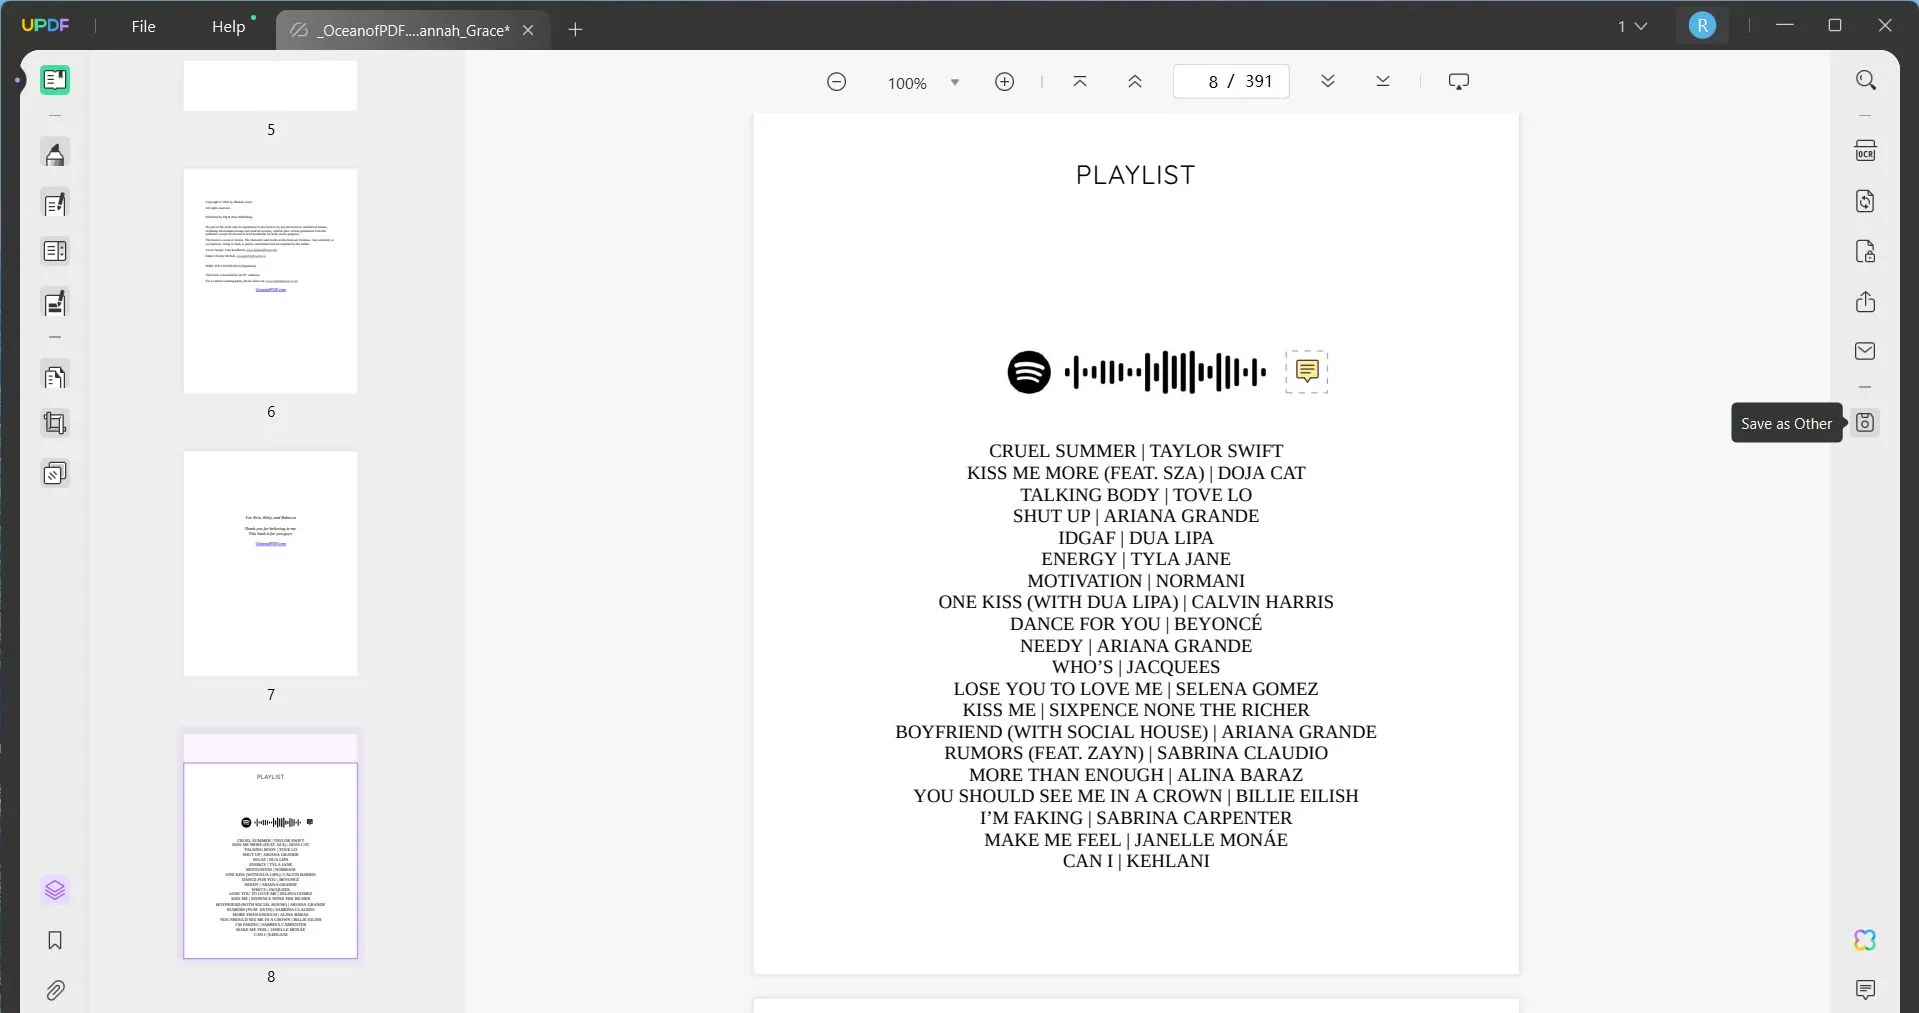The width and height of the screenshot is (1919, 1013).
Task: Open the sticky note beside Spotify code
Action: pyautogui.click(x=1307, y=371)
